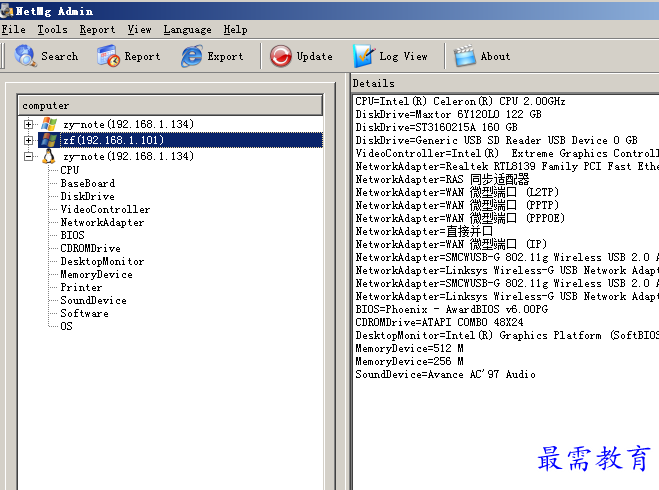Click the About clapperboard icon
The image size is (659, 490).
pos(464,56)
